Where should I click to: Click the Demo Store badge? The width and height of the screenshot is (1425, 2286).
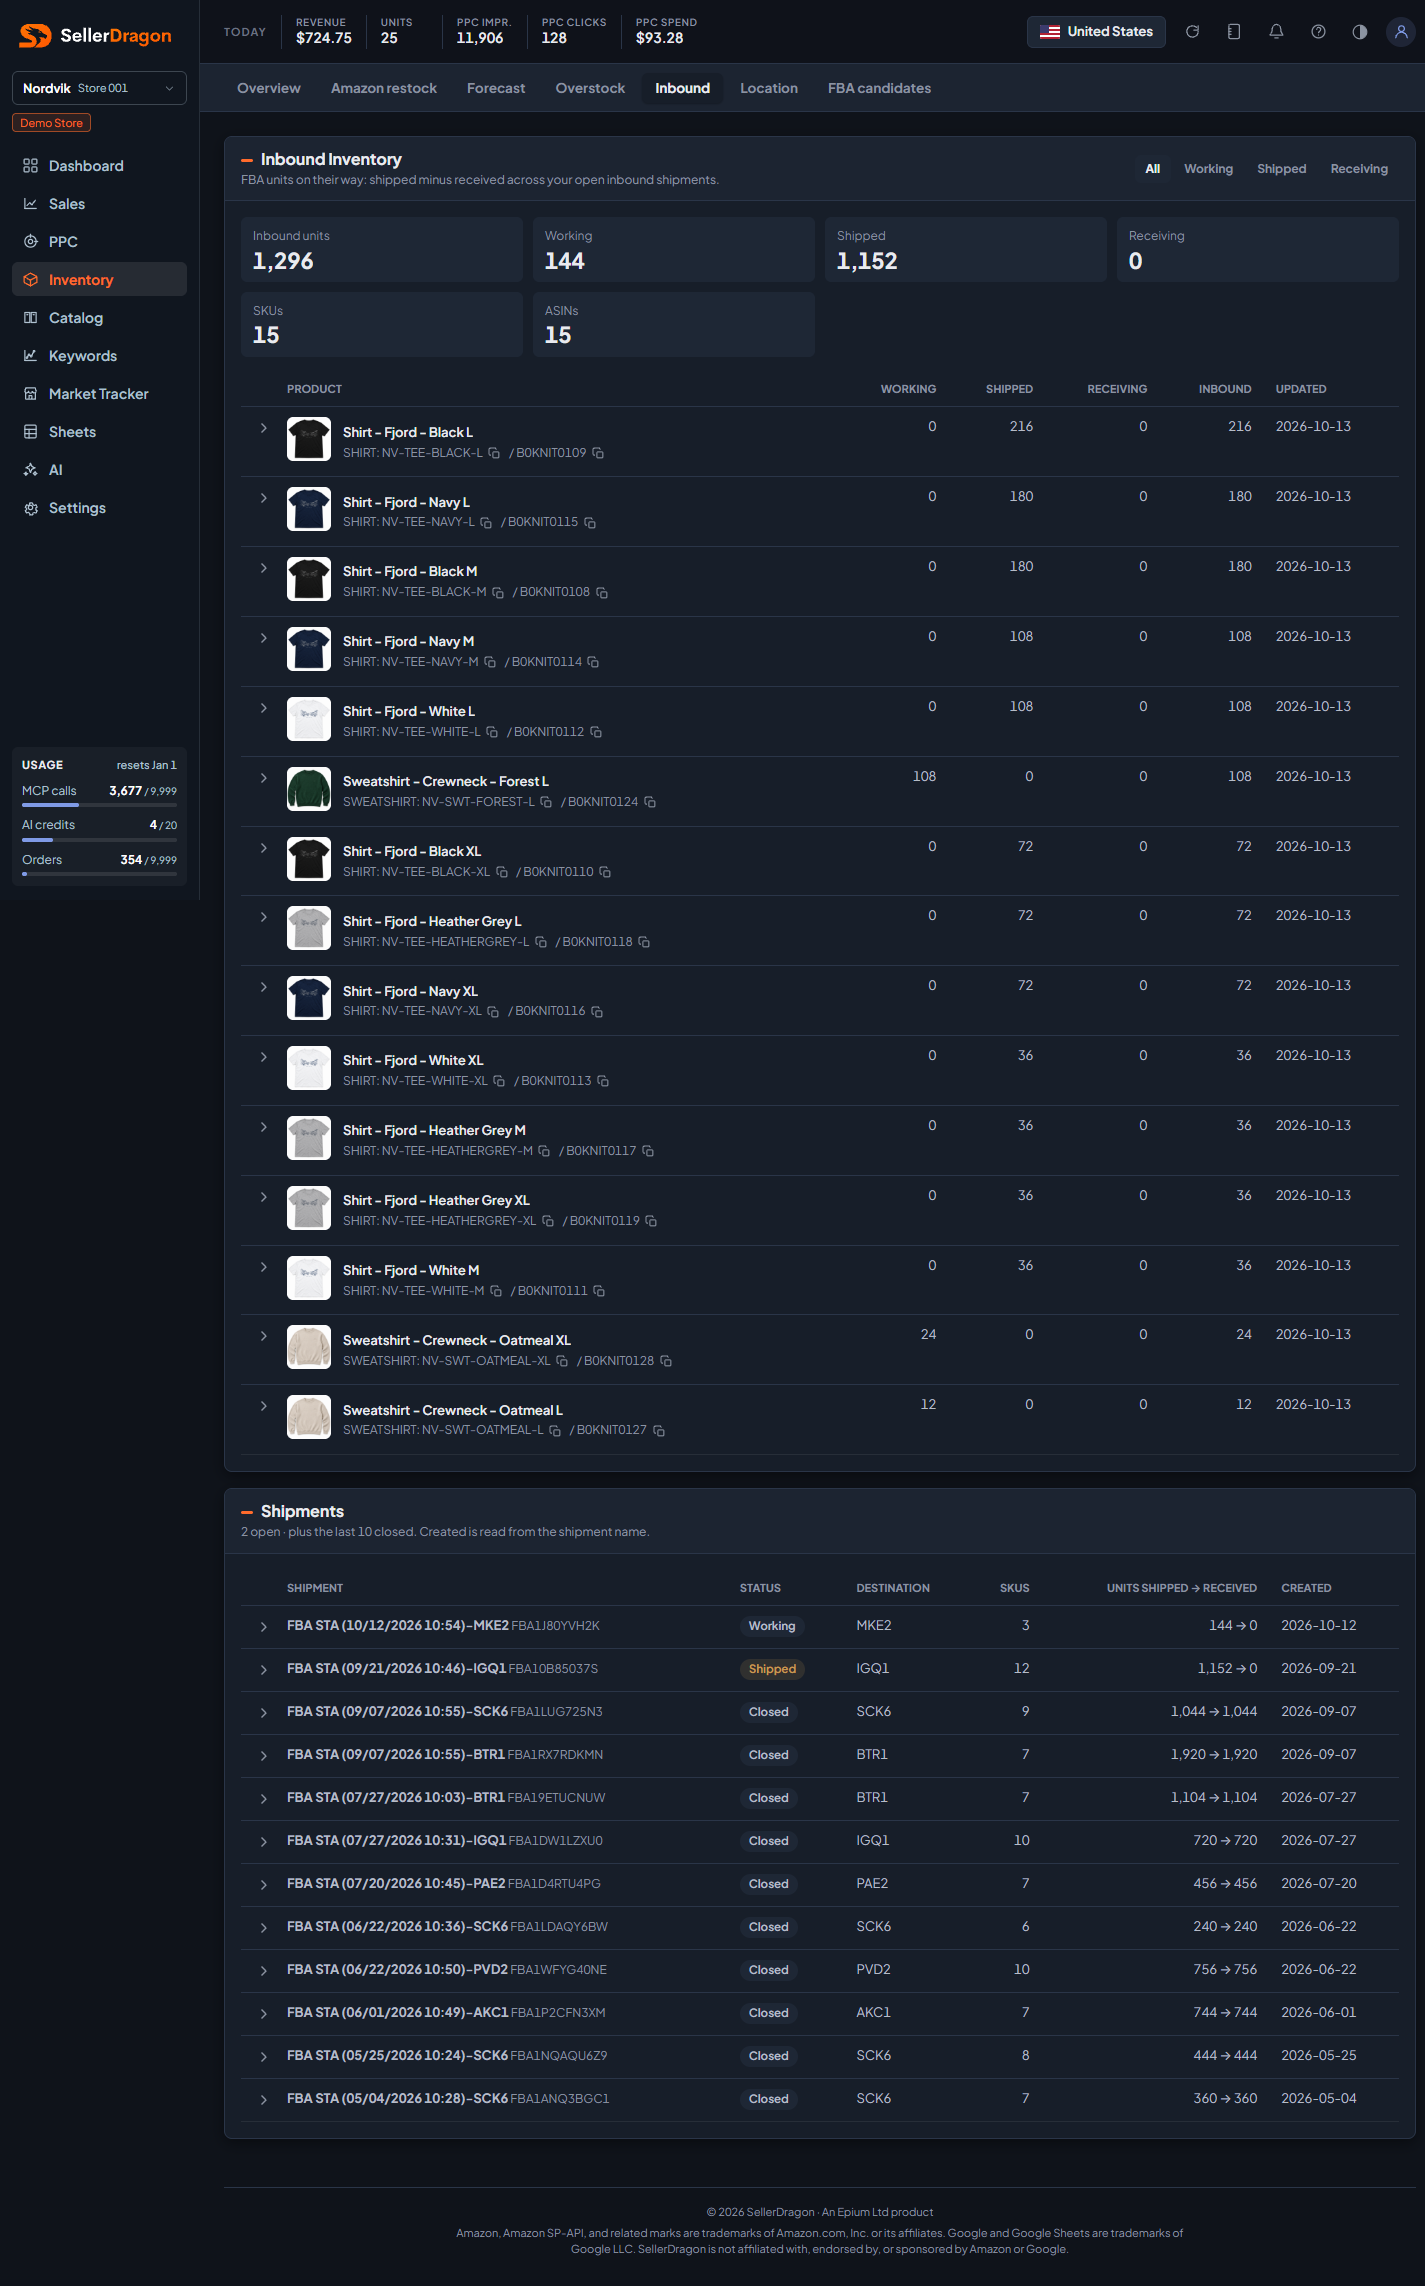[x=52, y=123]
